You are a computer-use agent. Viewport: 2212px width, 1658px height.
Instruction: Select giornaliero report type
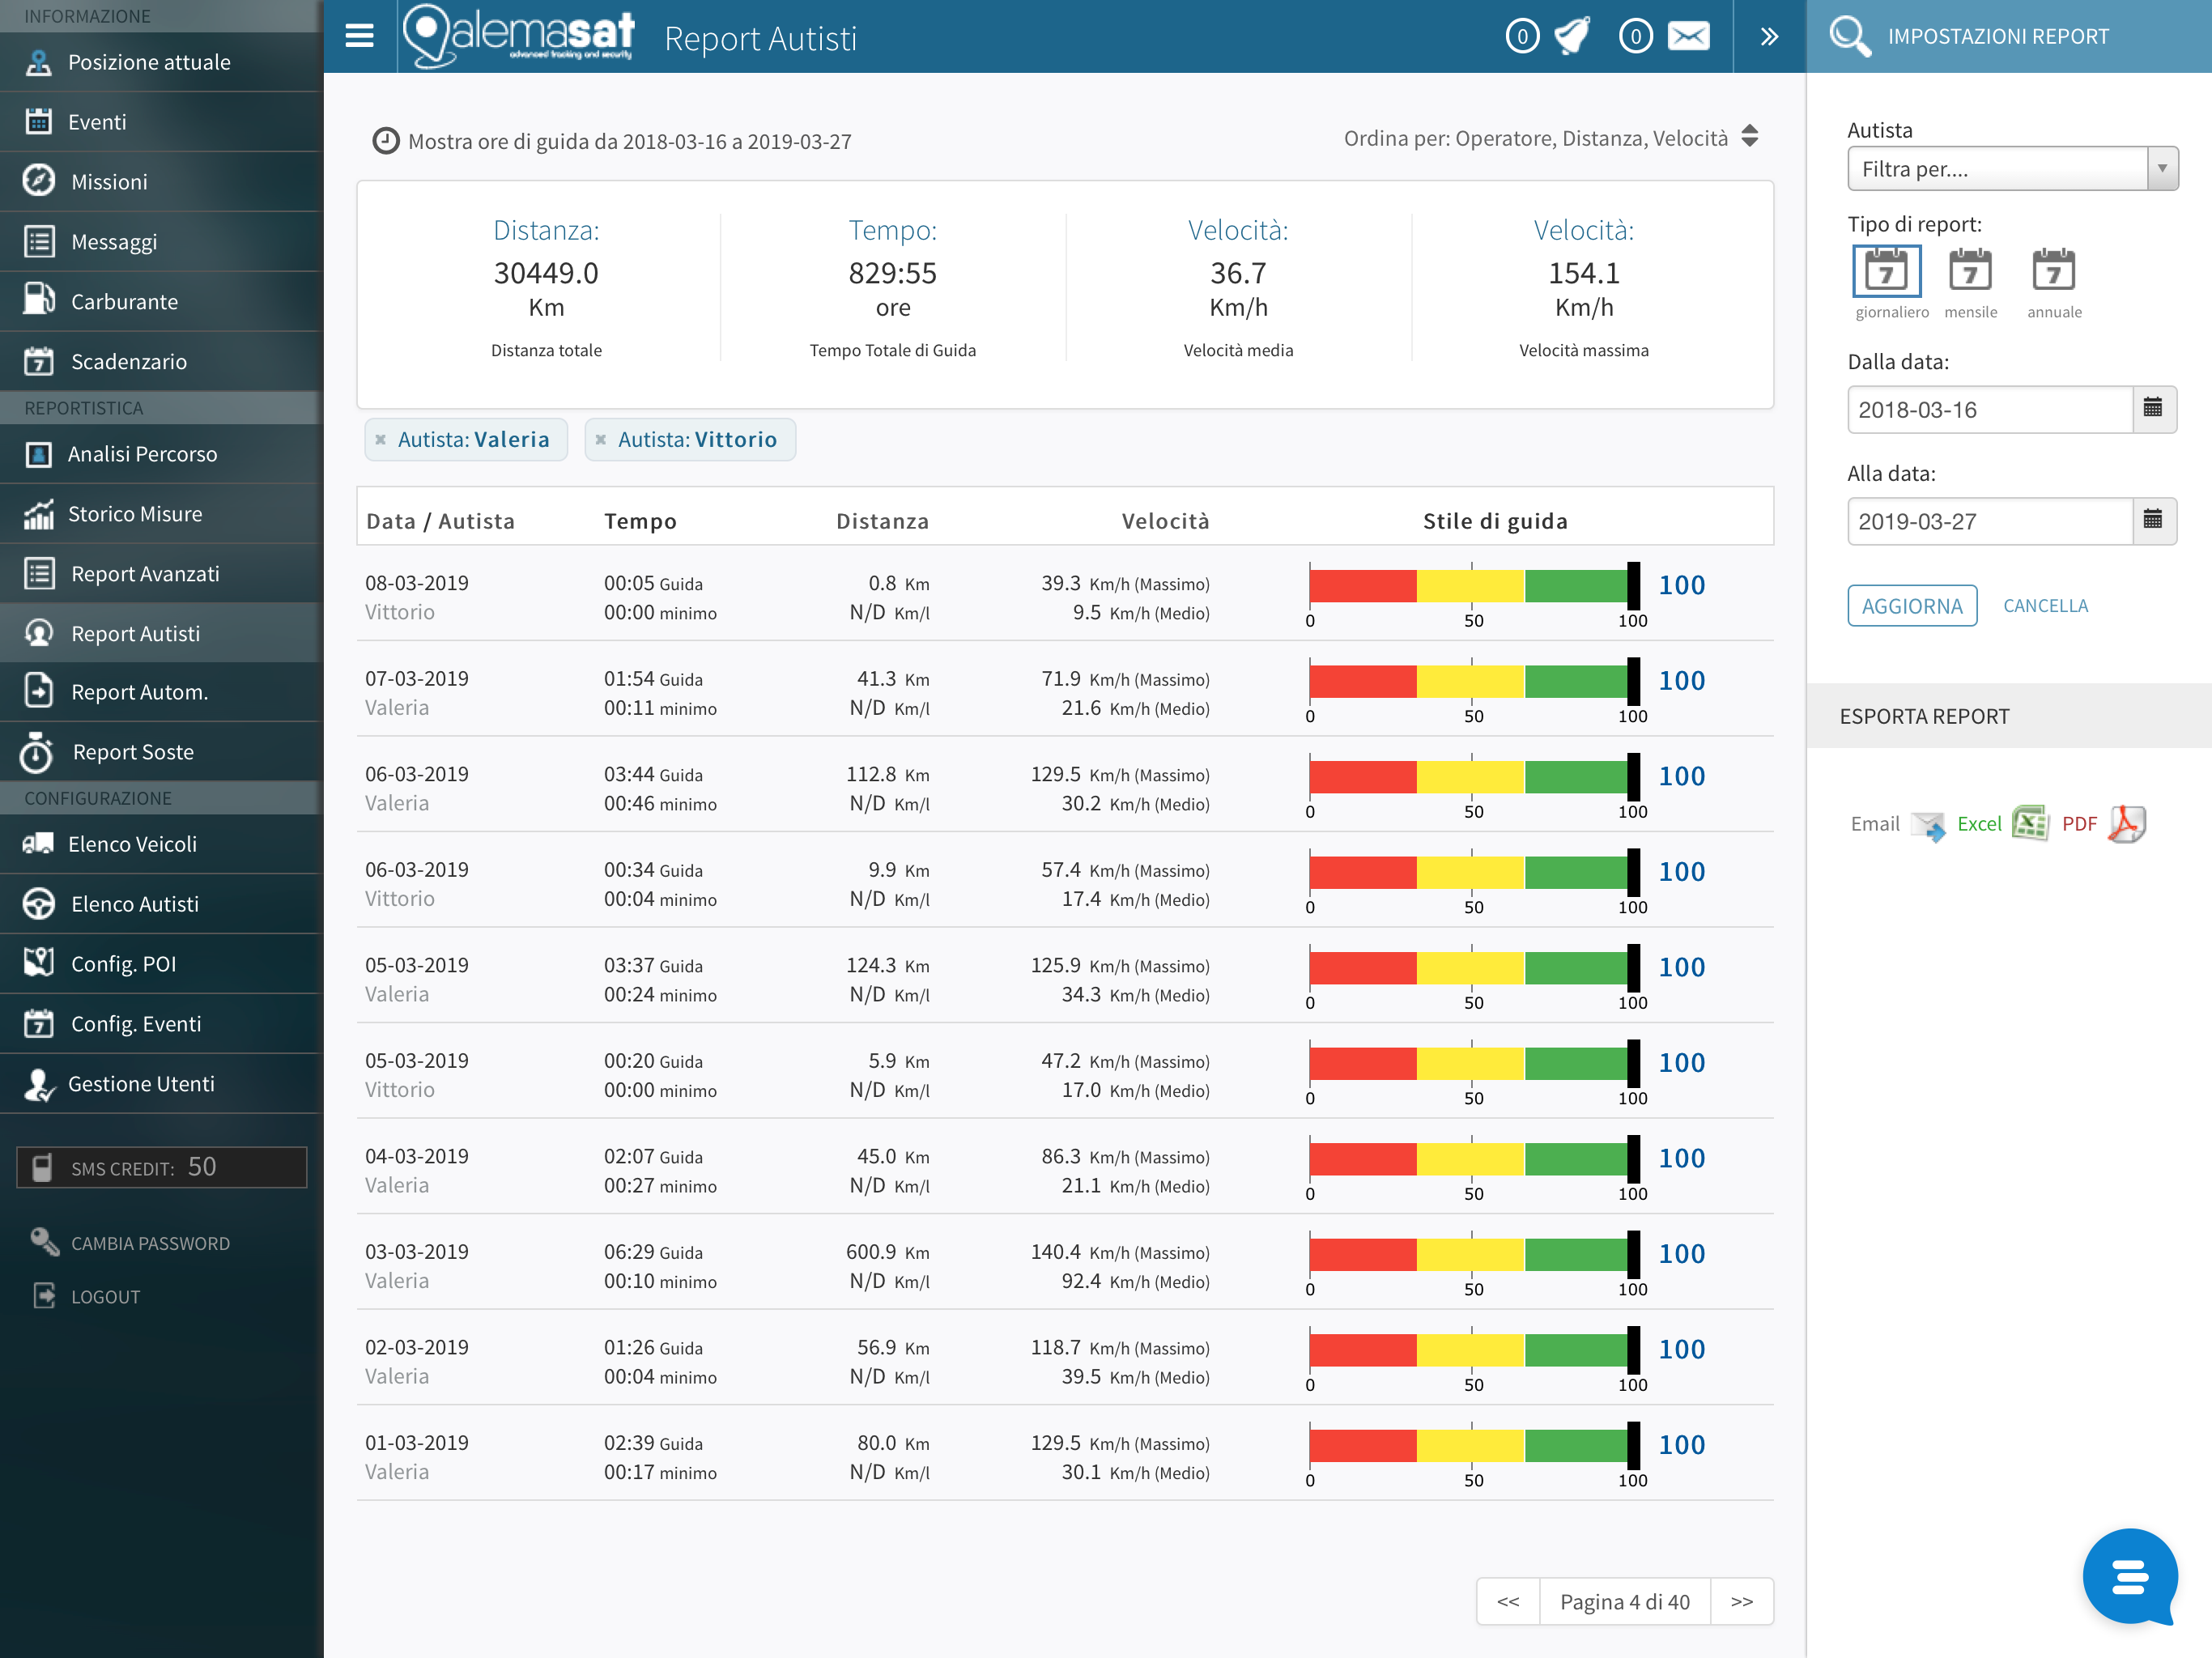point(1887,272)
